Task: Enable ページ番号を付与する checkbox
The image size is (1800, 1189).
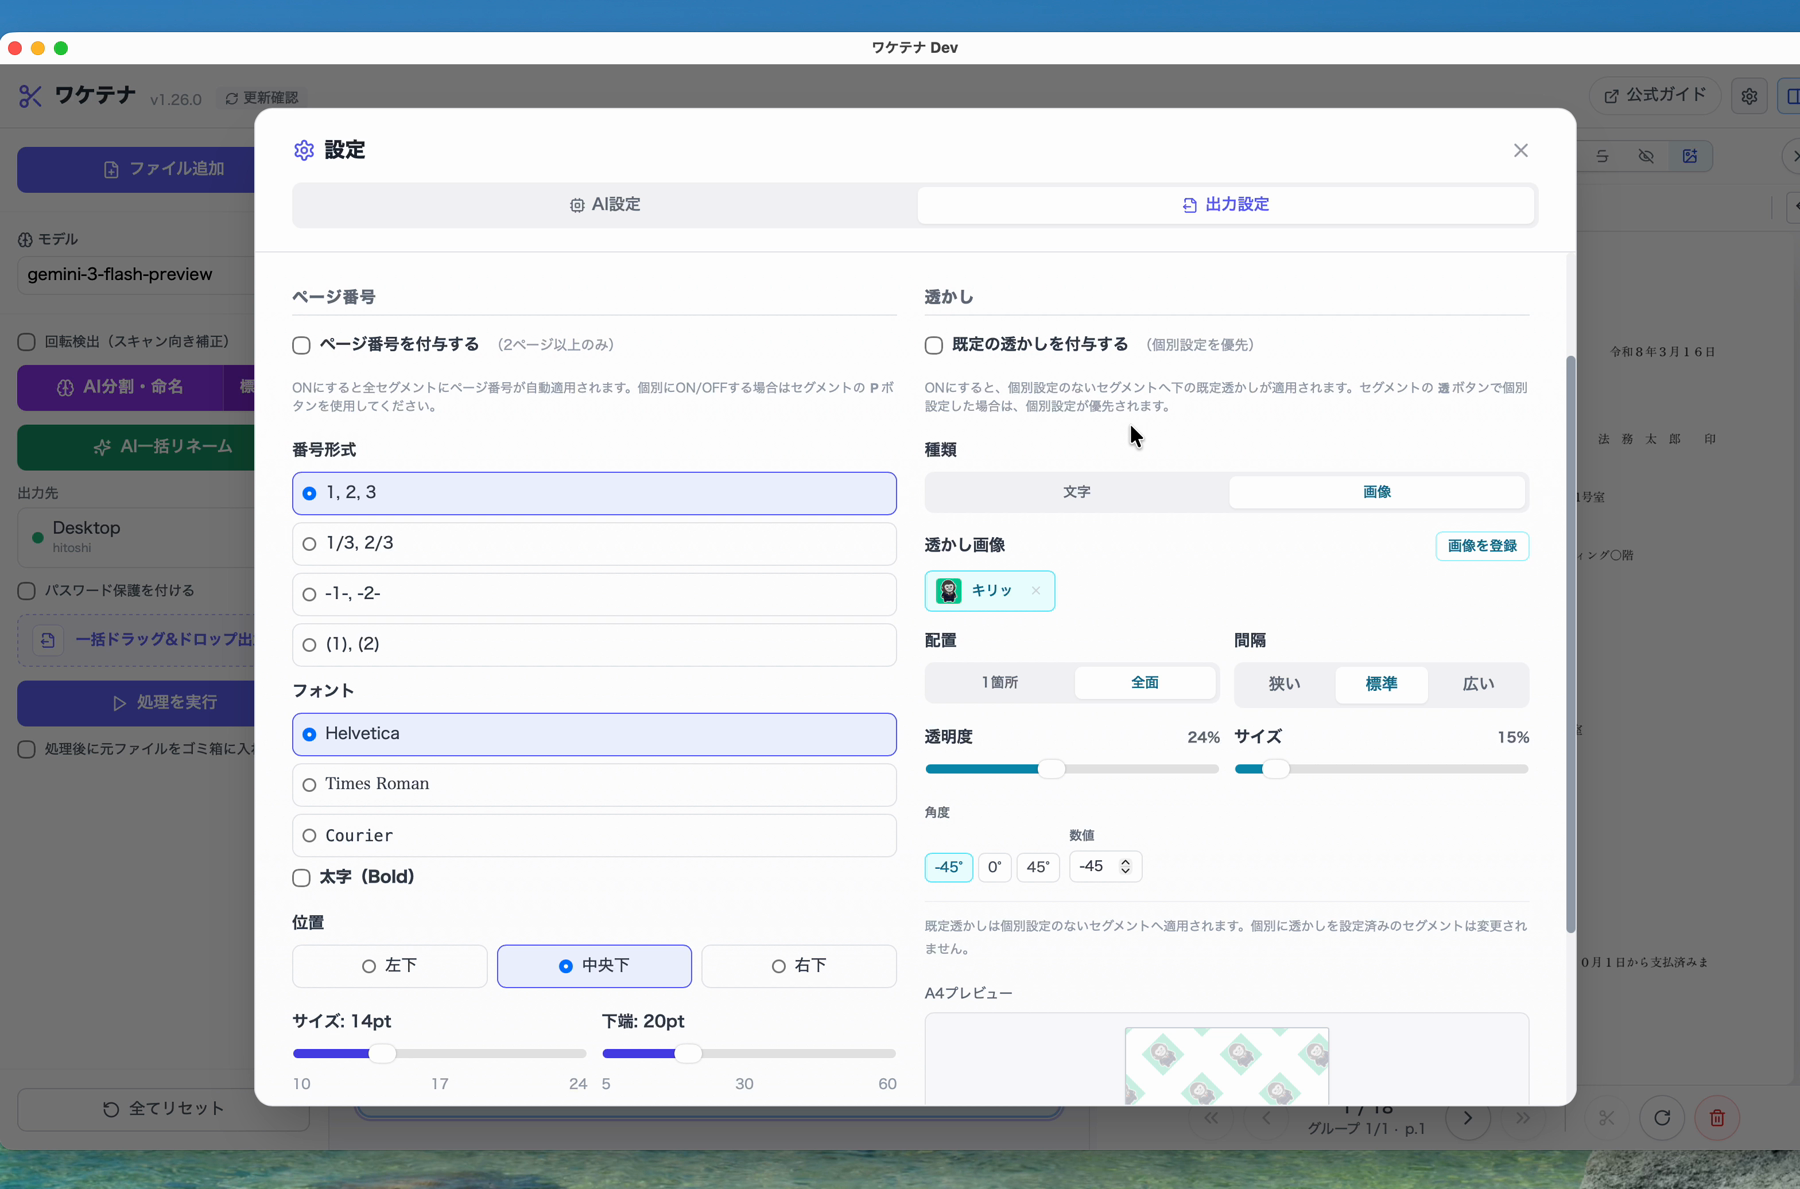Action: [x=301, y=345]
